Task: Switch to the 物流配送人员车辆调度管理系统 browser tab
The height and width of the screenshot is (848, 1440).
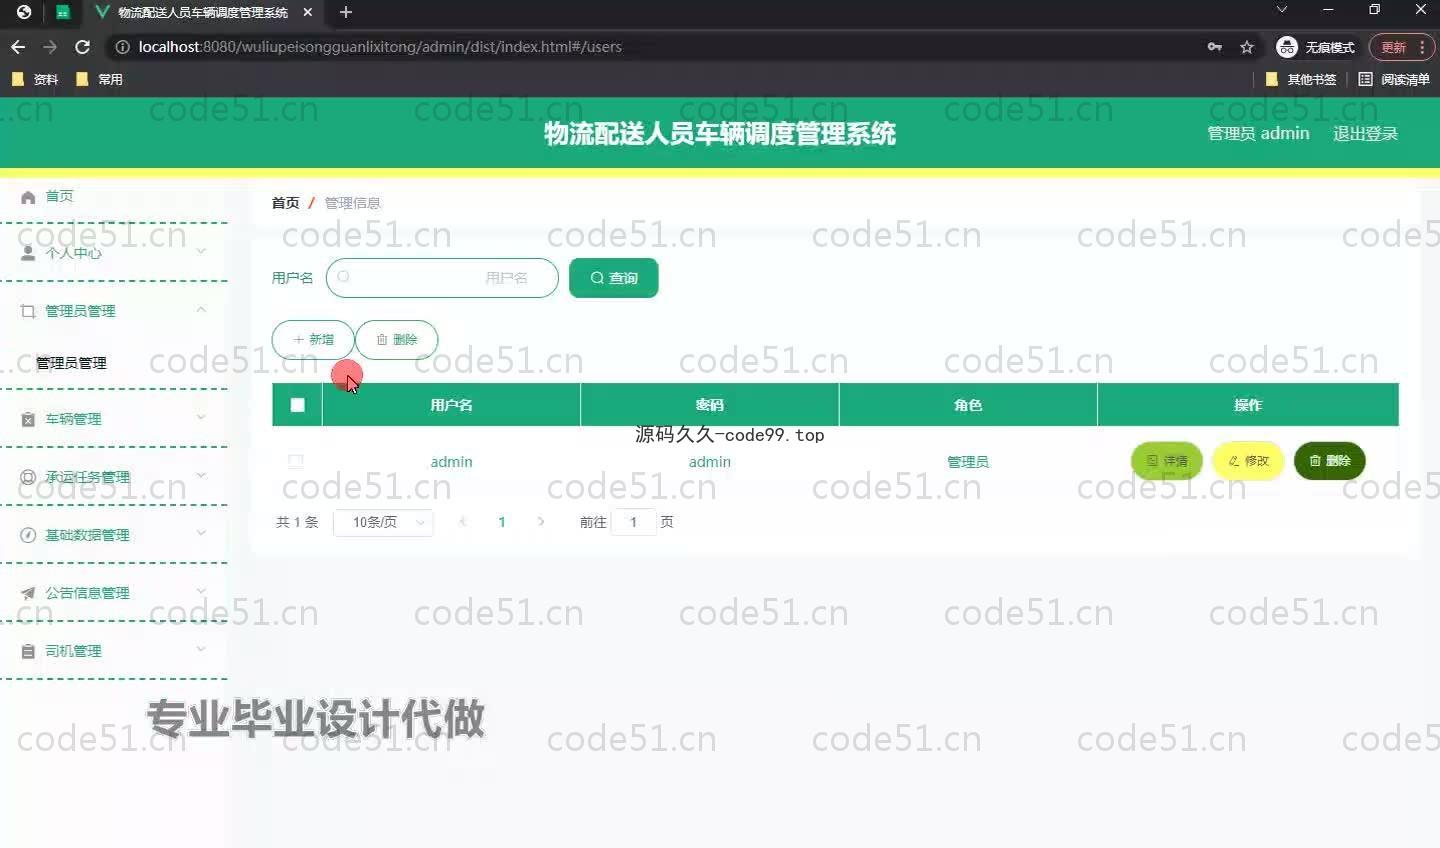Action: [x=202, y=12]
